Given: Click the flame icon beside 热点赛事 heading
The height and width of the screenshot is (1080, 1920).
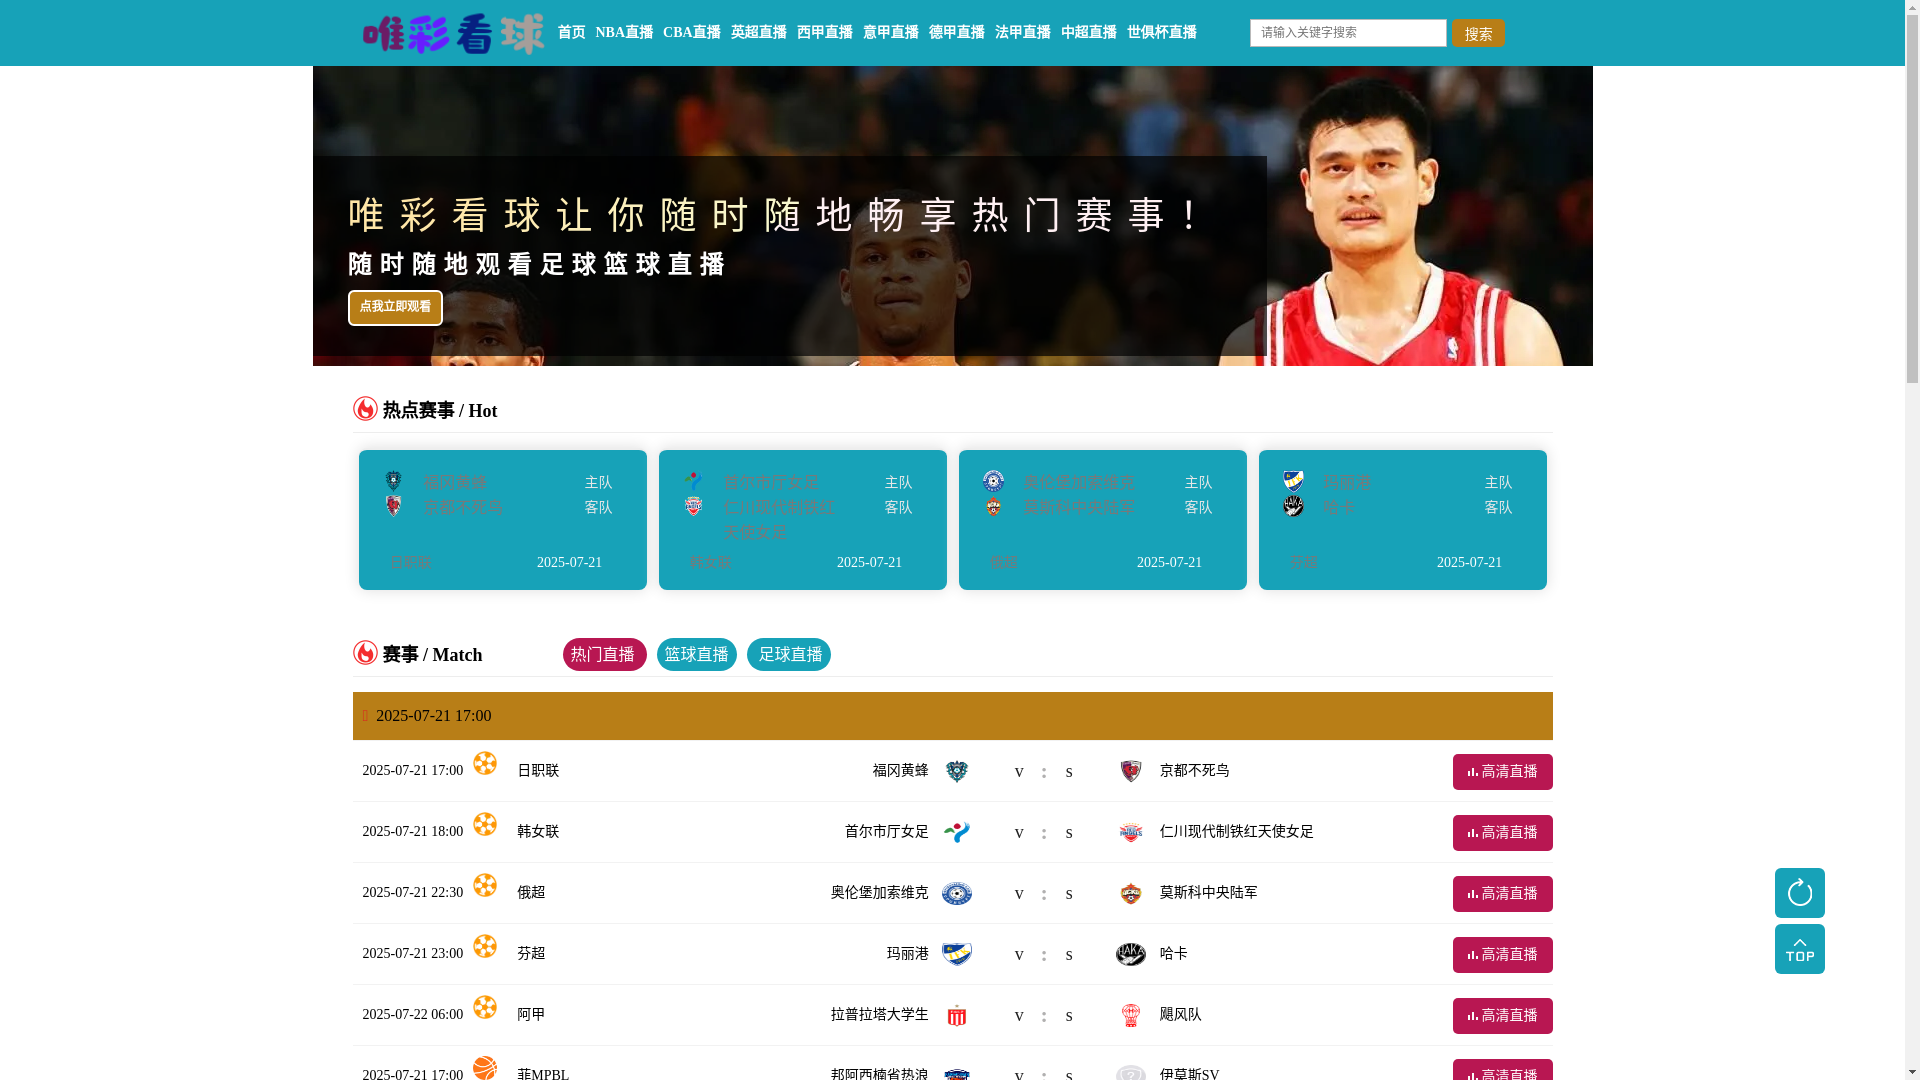Looking at the screenshot, I should click(365, 409).
